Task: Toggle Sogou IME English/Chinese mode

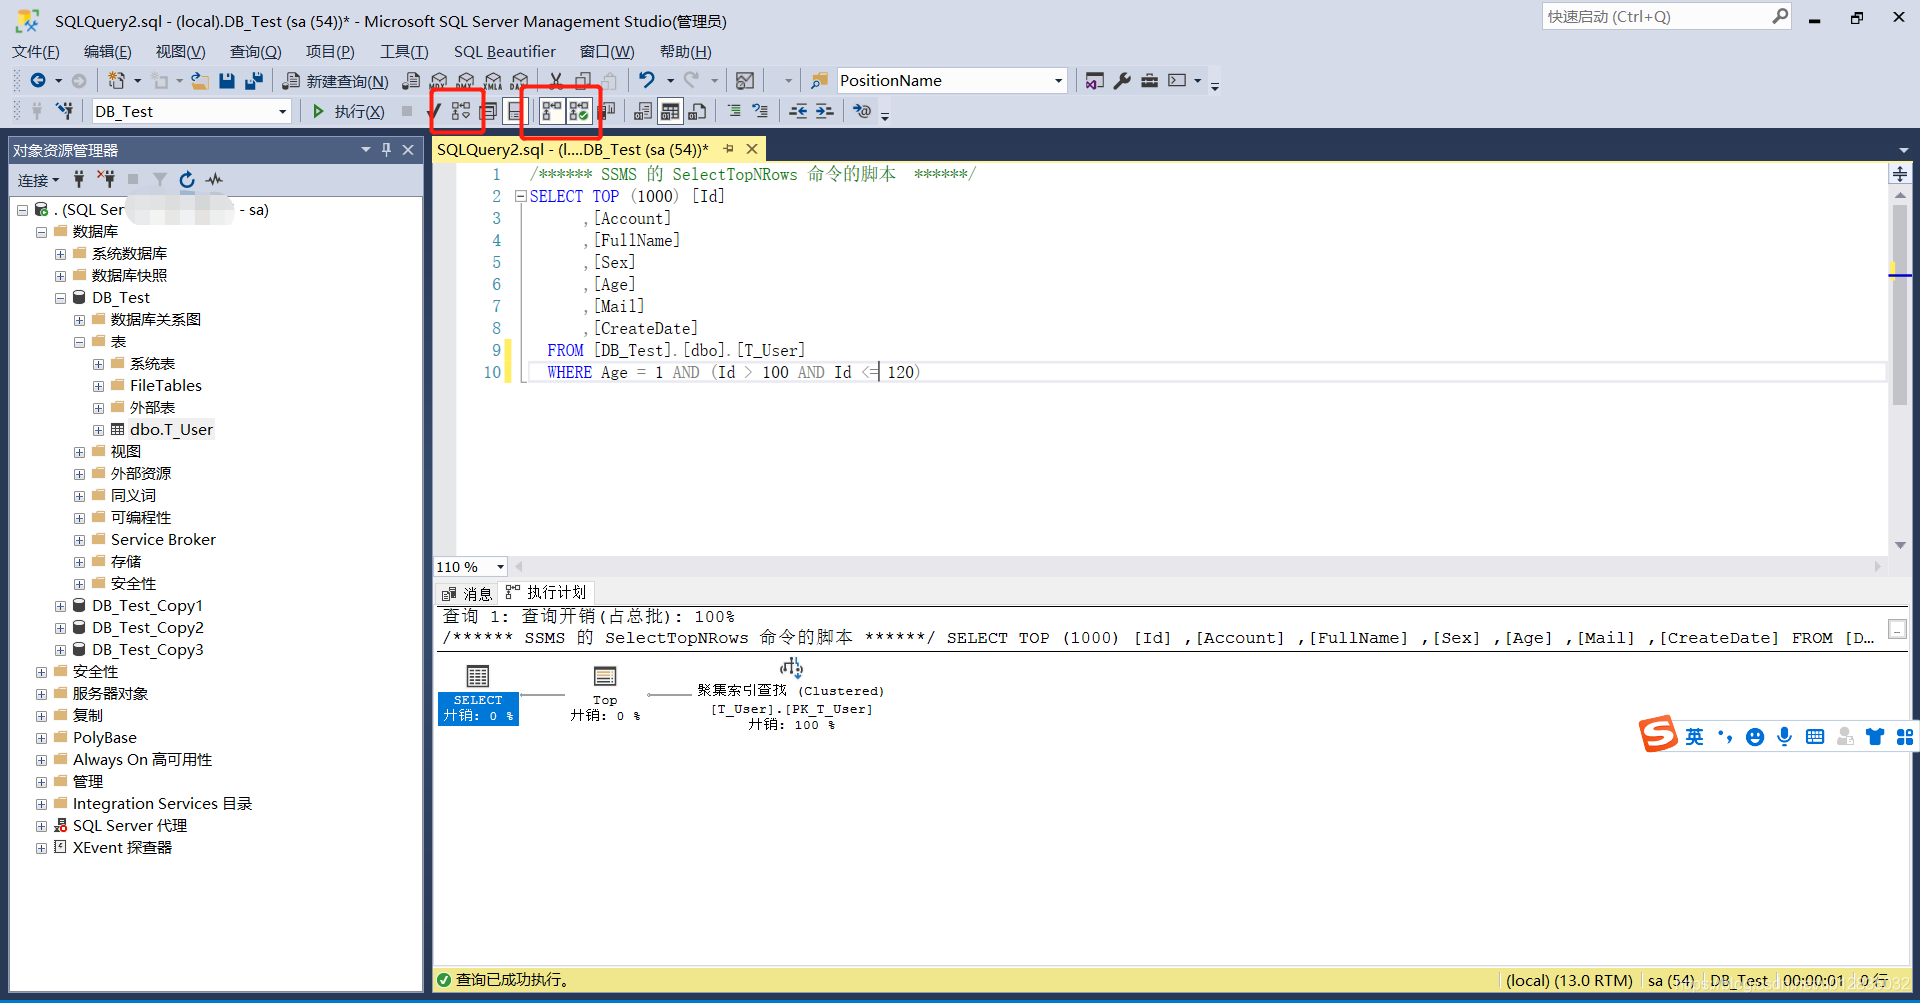Action: point(1694,737)
